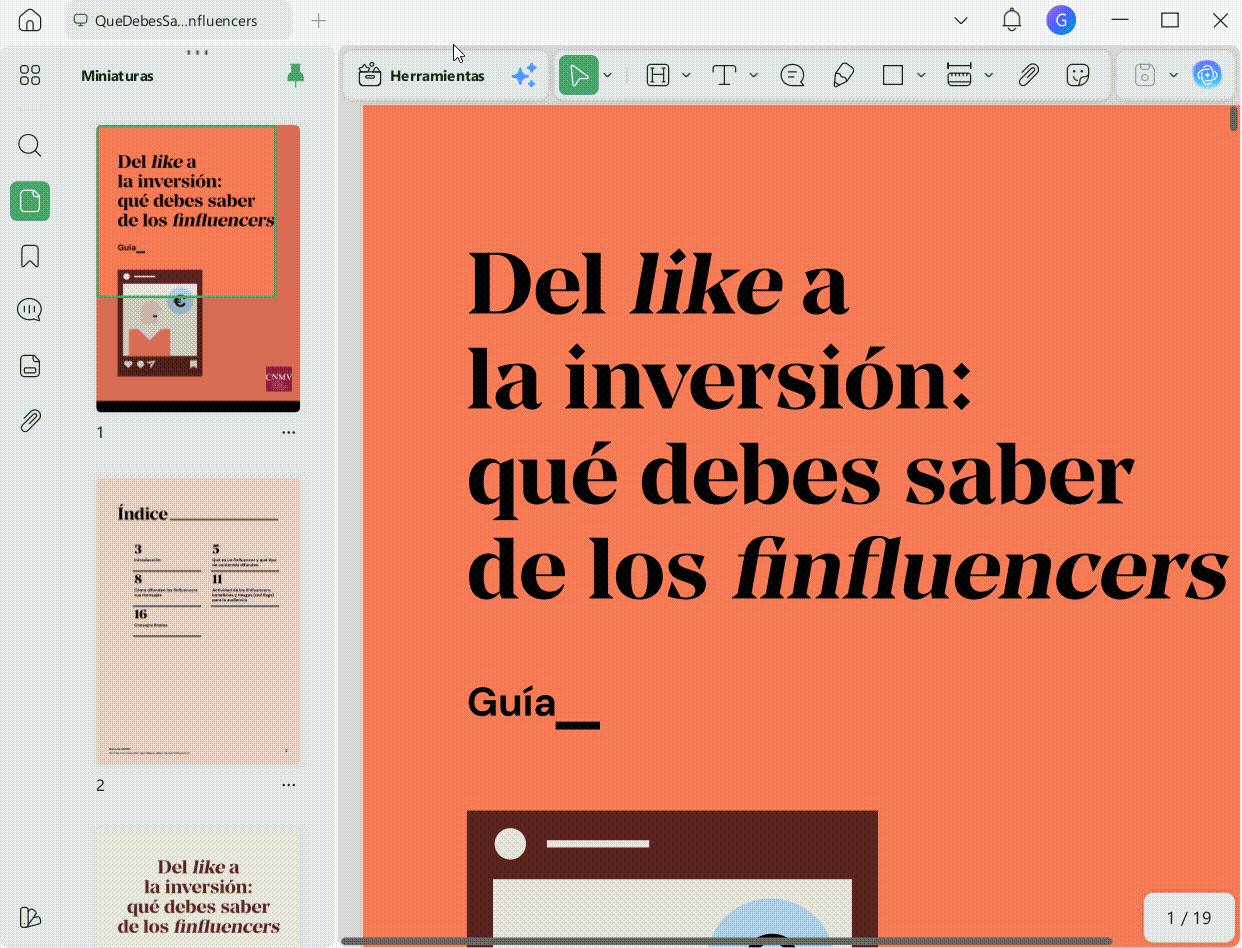Click the vertical document scrollbar
1242x948 pixels.
[x=1234, y=118]
